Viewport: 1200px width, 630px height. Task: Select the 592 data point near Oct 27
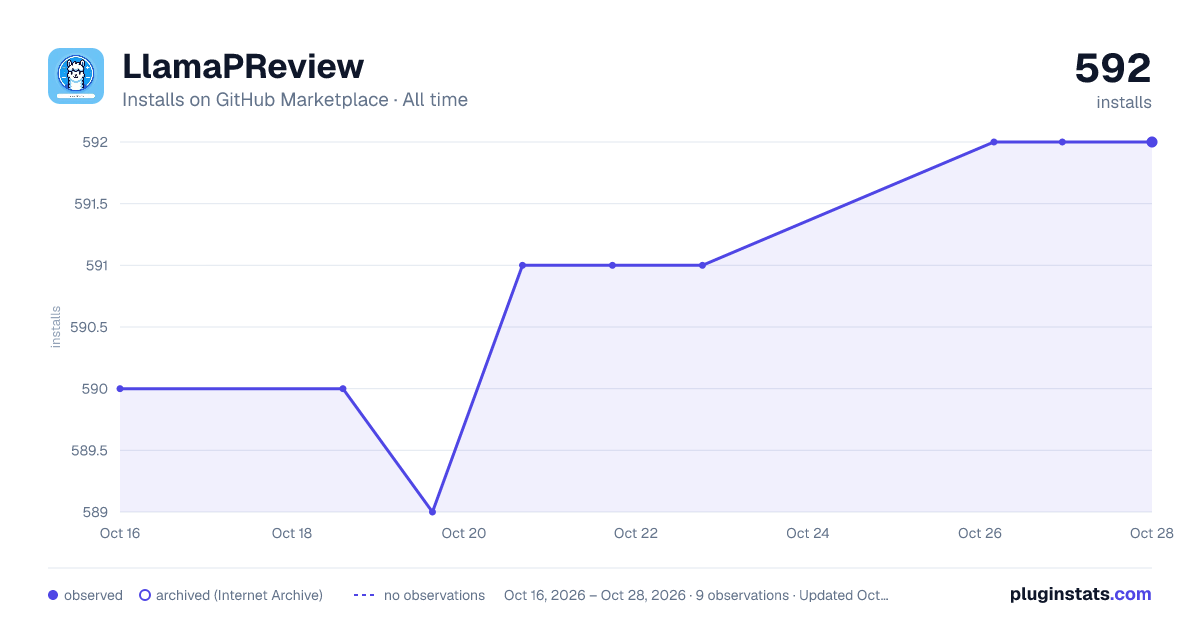pos(1062,142)
